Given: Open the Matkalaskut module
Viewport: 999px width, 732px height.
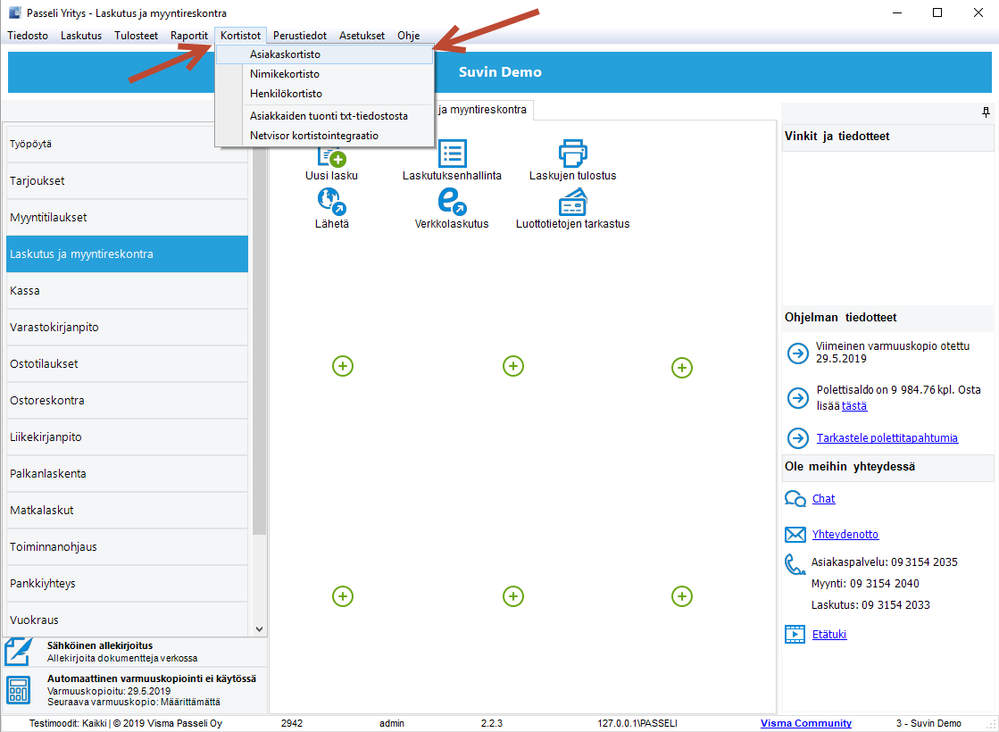Looking at the screenshot, I should [x=127, y=510].
